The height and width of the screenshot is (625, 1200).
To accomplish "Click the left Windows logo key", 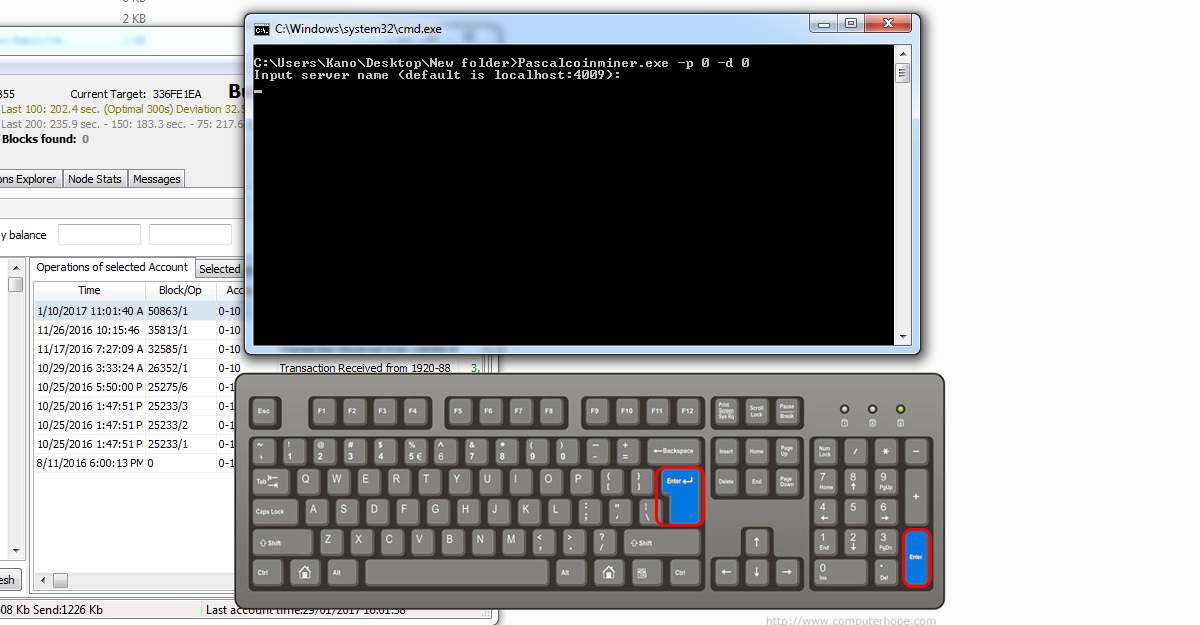I will pyautogui.click(x=304, y=573).
